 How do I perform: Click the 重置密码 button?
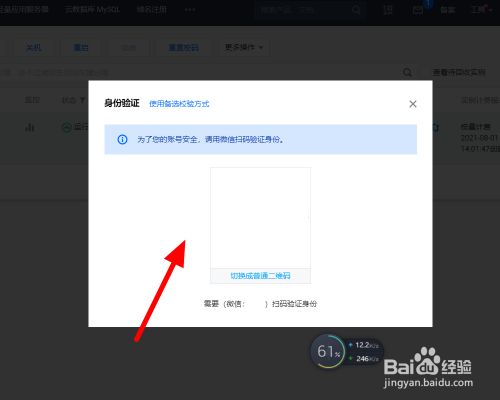coord(183,48)
